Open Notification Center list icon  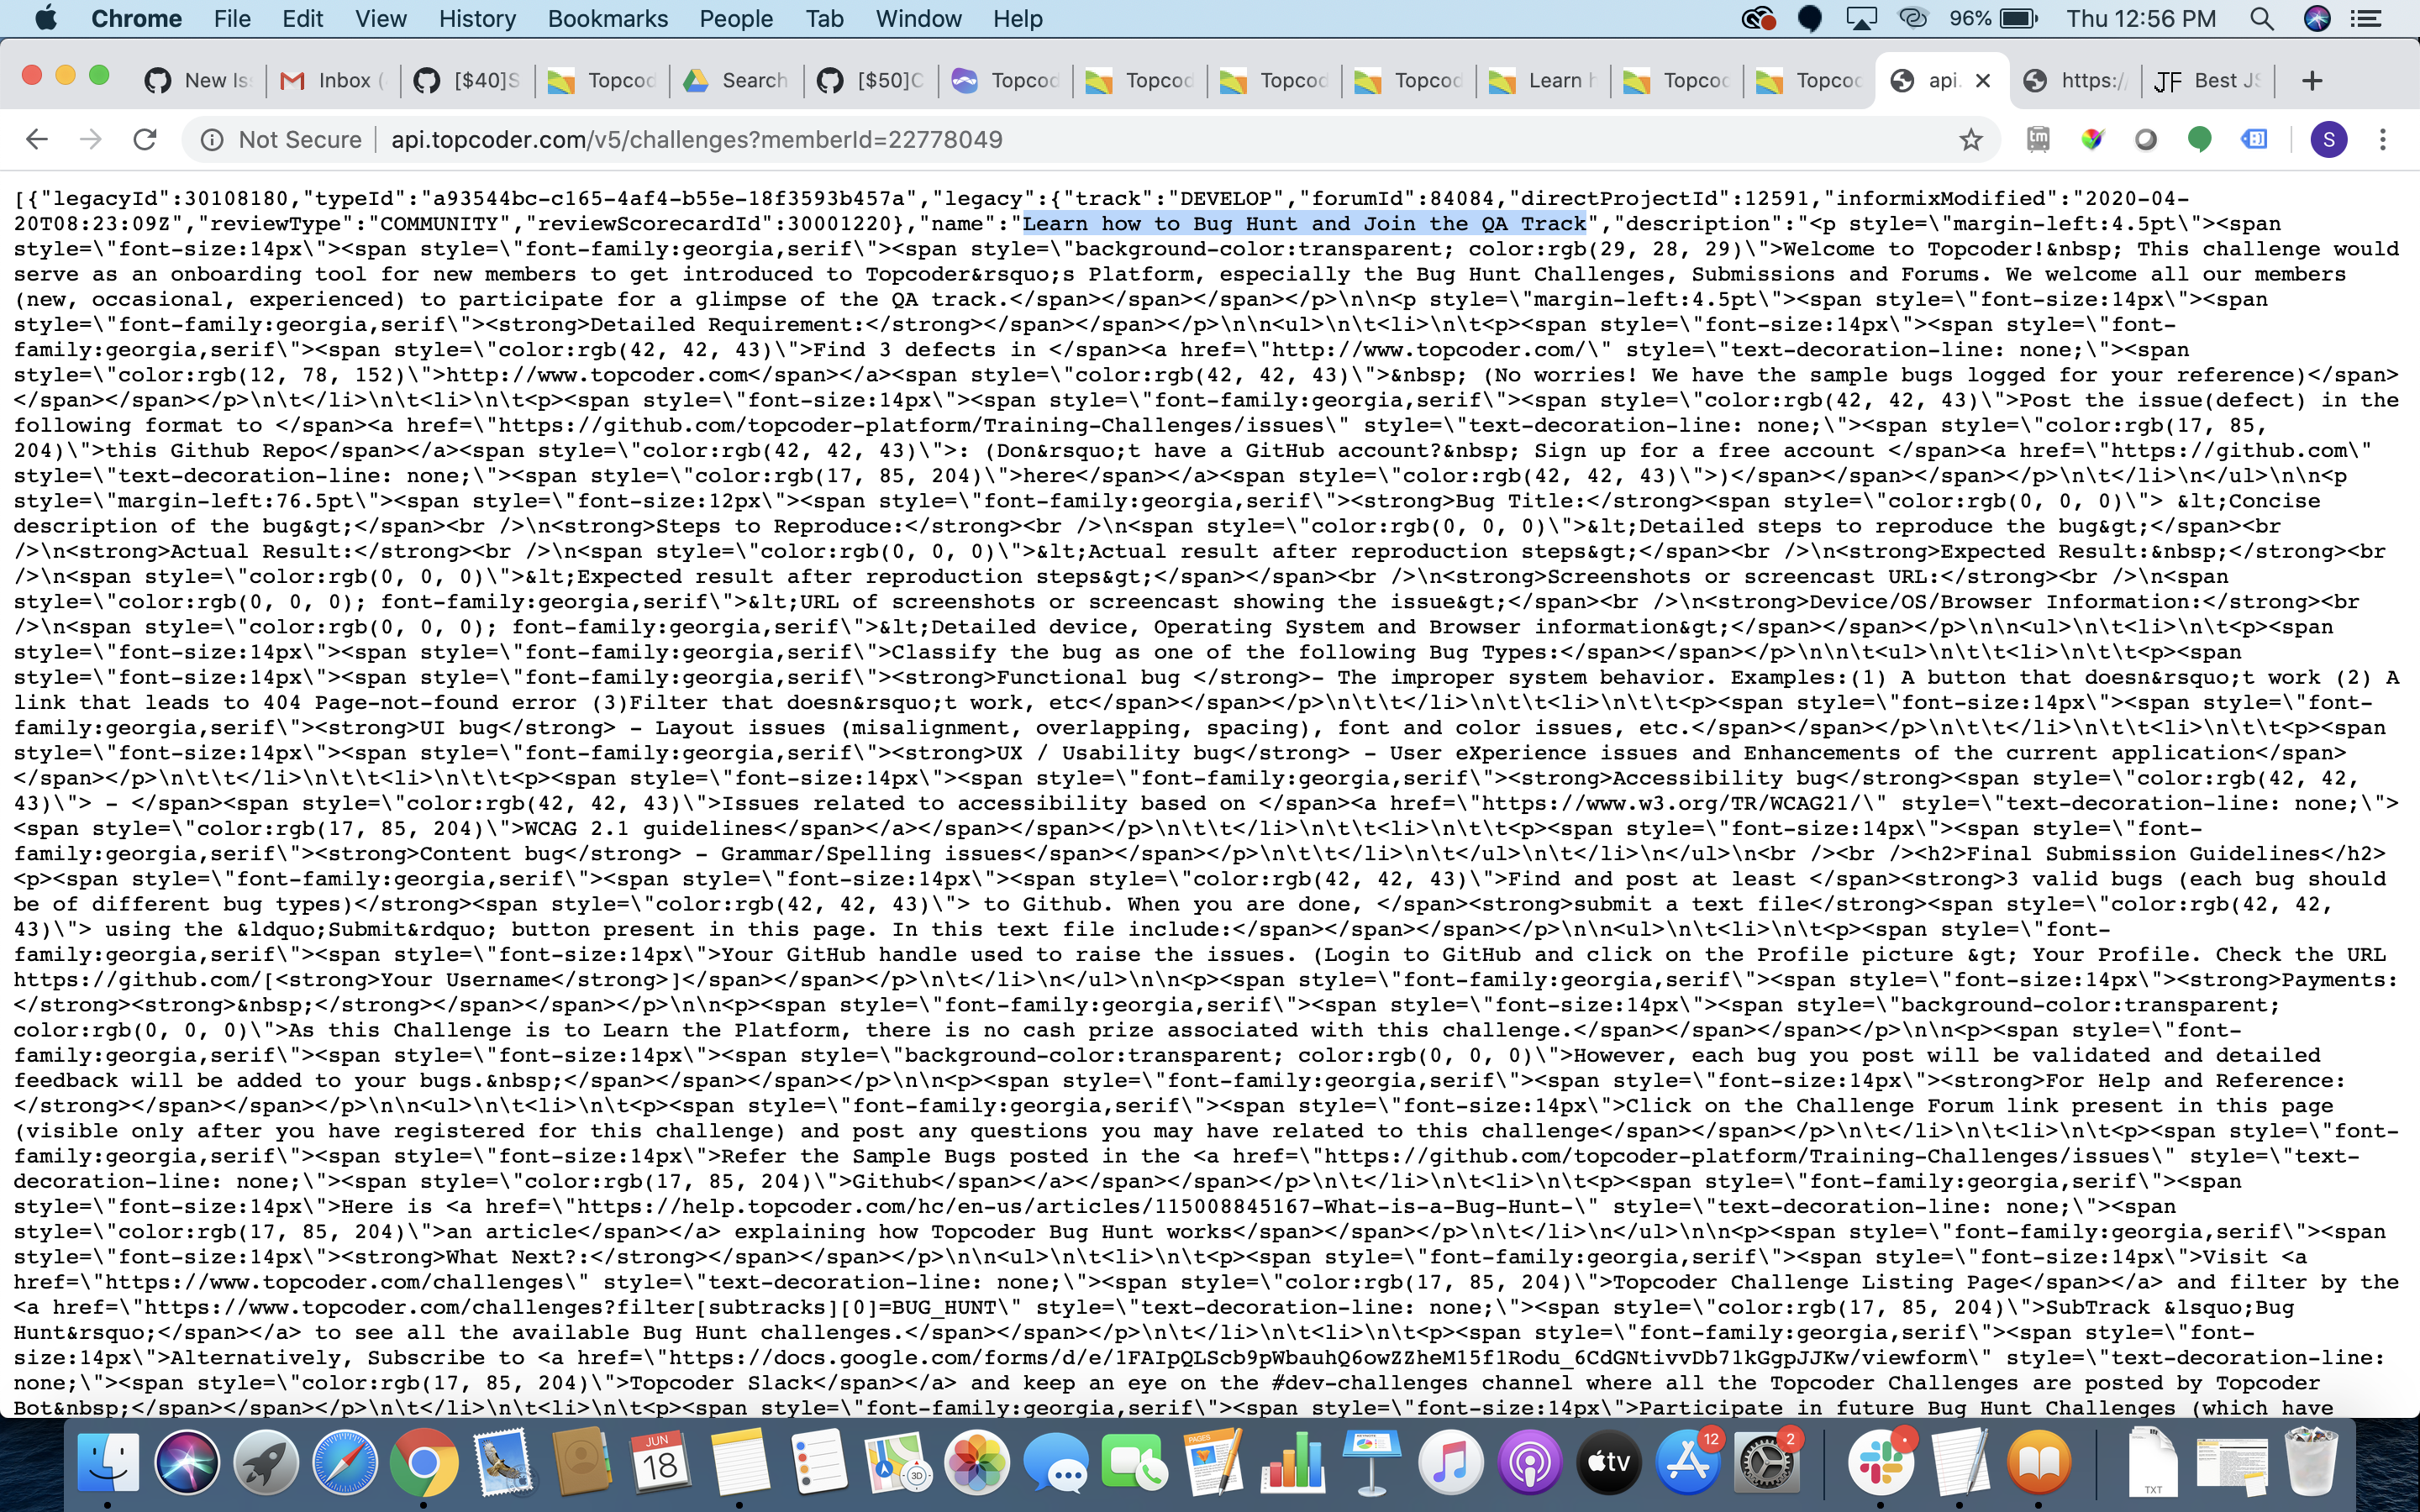[x=2366, y=19]
